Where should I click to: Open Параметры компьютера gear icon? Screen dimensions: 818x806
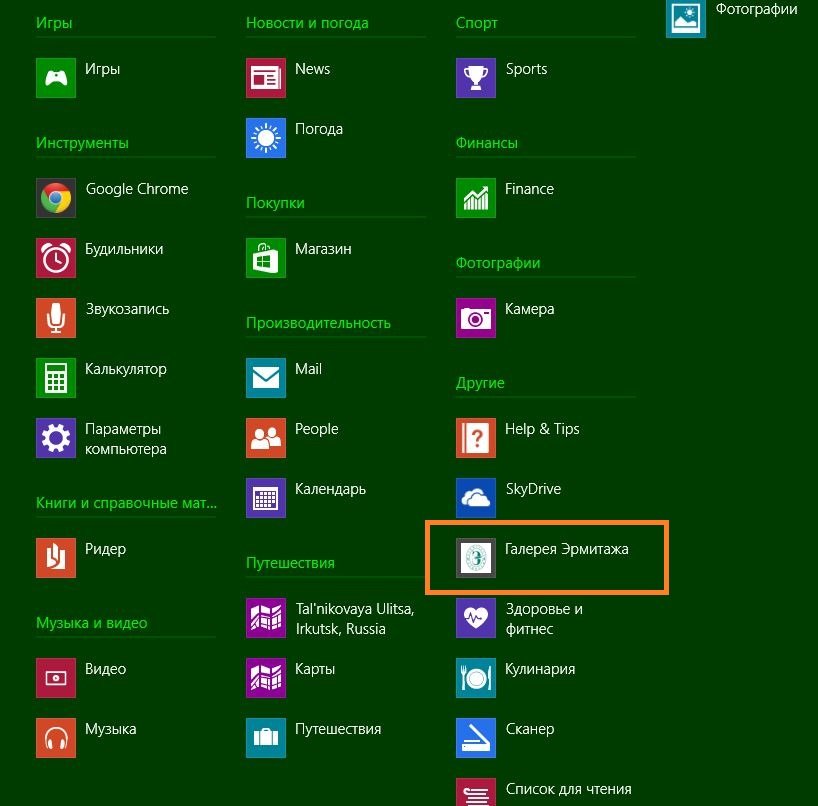coord(56,438)
